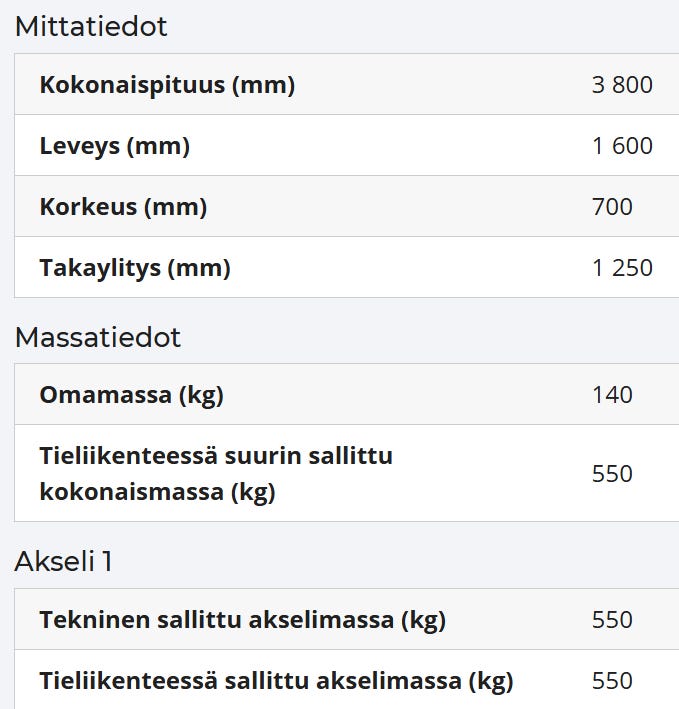Click the Massatiedot section heading
The height and width of the screenshot is (709, 679).
[x=98, y=337]
